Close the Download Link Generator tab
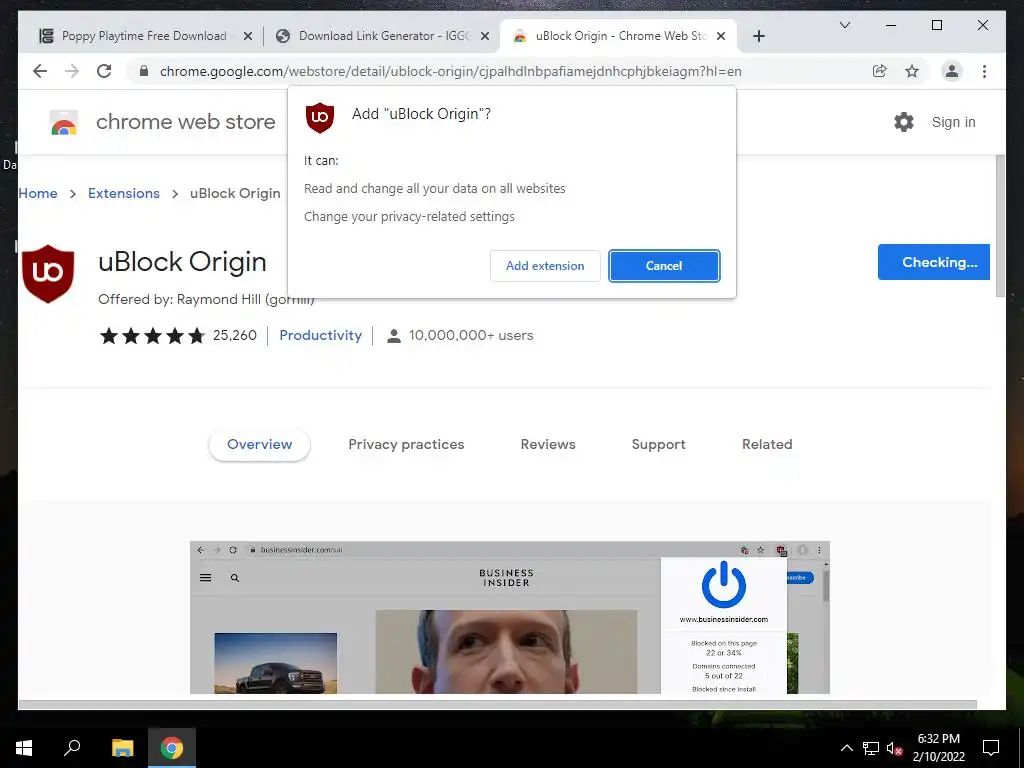Viewport: 1024px width, 768px height. 485,36
